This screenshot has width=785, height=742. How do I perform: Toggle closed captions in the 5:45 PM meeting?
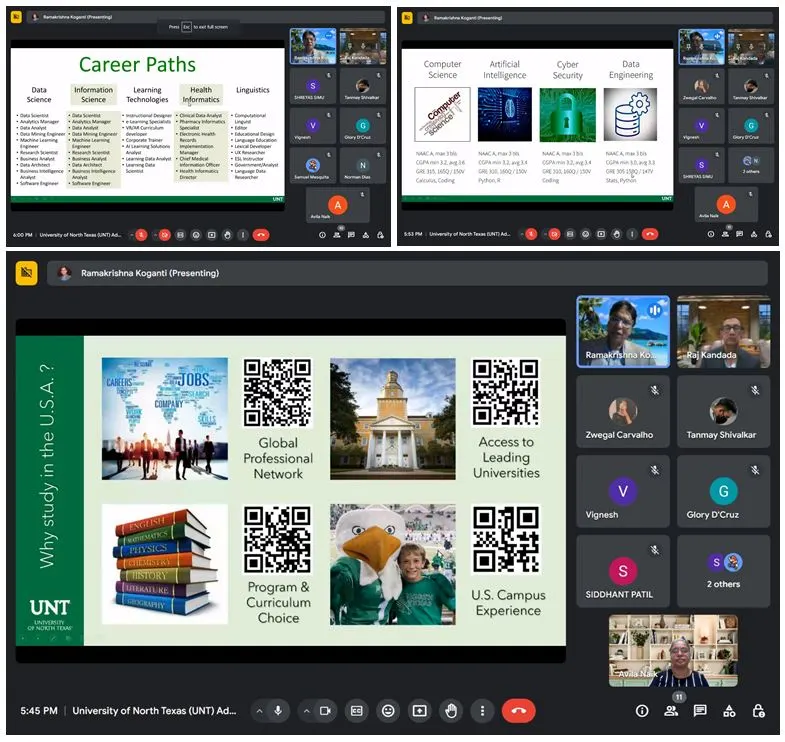pos(356,710)
